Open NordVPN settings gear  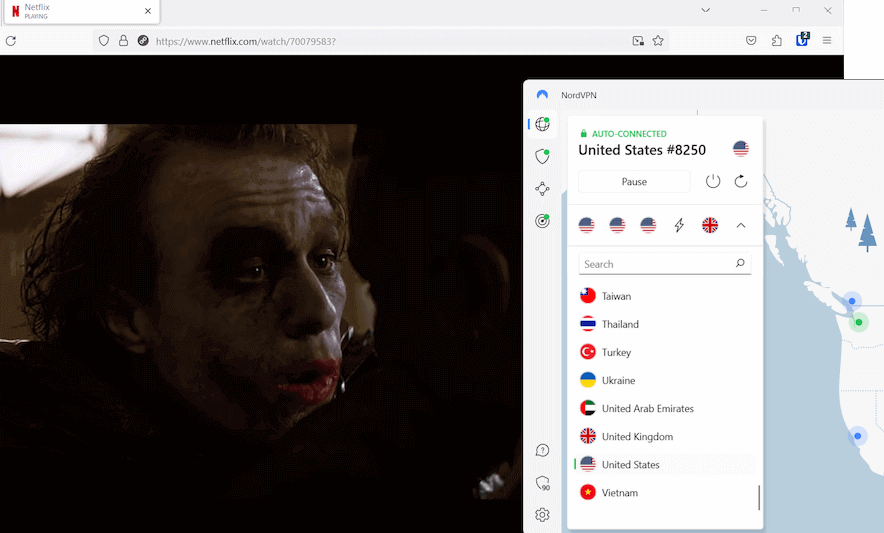pos(542,515)
